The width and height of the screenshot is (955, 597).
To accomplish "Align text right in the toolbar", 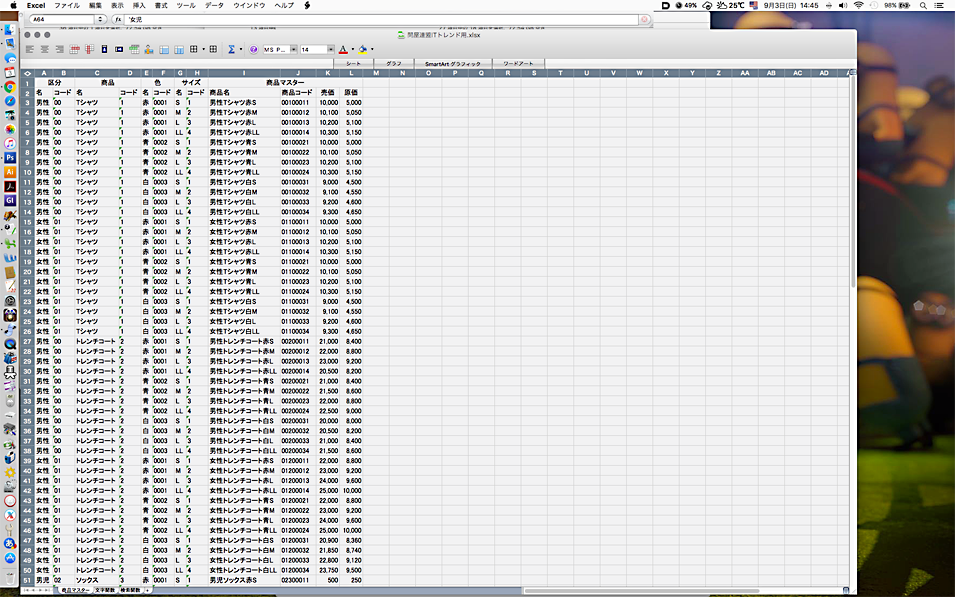I will pos(59,49).
